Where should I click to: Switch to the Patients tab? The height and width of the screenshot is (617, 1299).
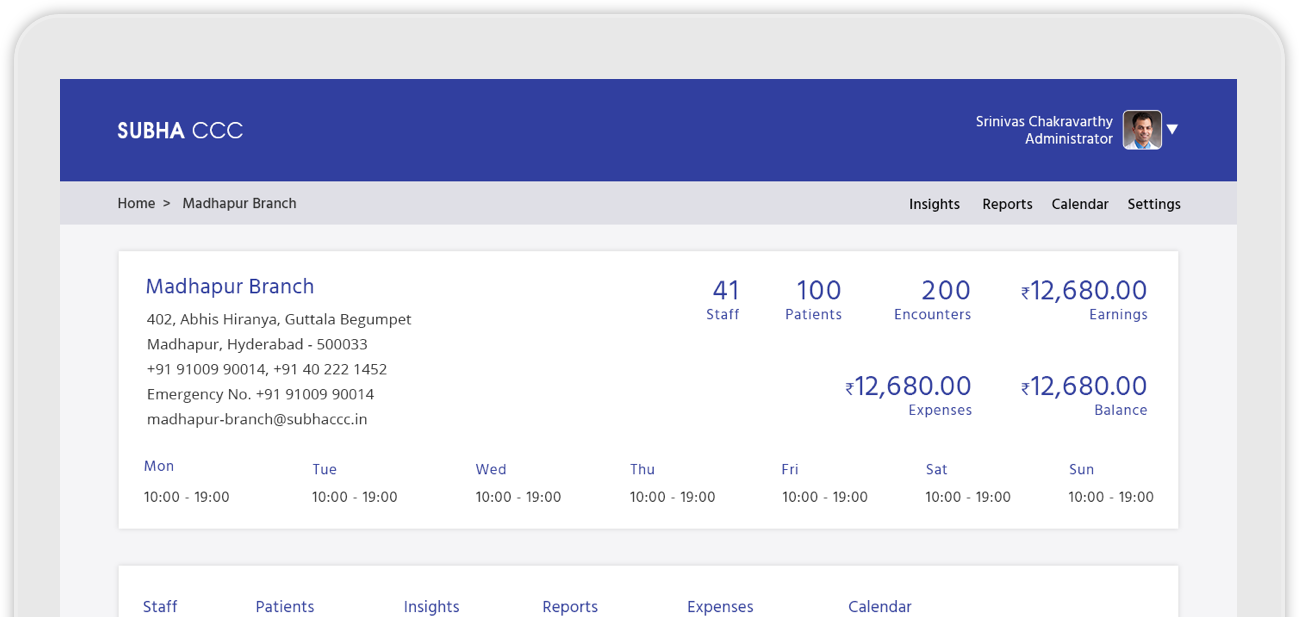[x=285, y=606]
